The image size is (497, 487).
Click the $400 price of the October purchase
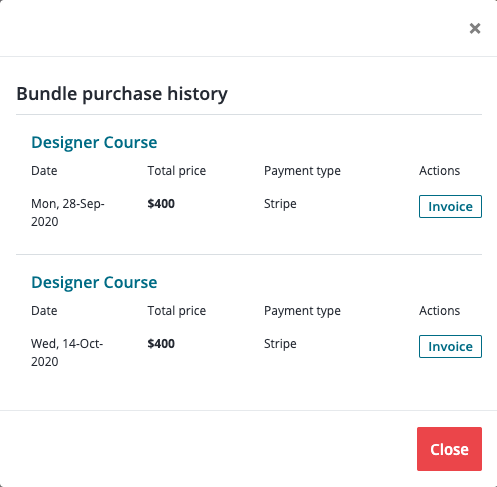point(161,344)
